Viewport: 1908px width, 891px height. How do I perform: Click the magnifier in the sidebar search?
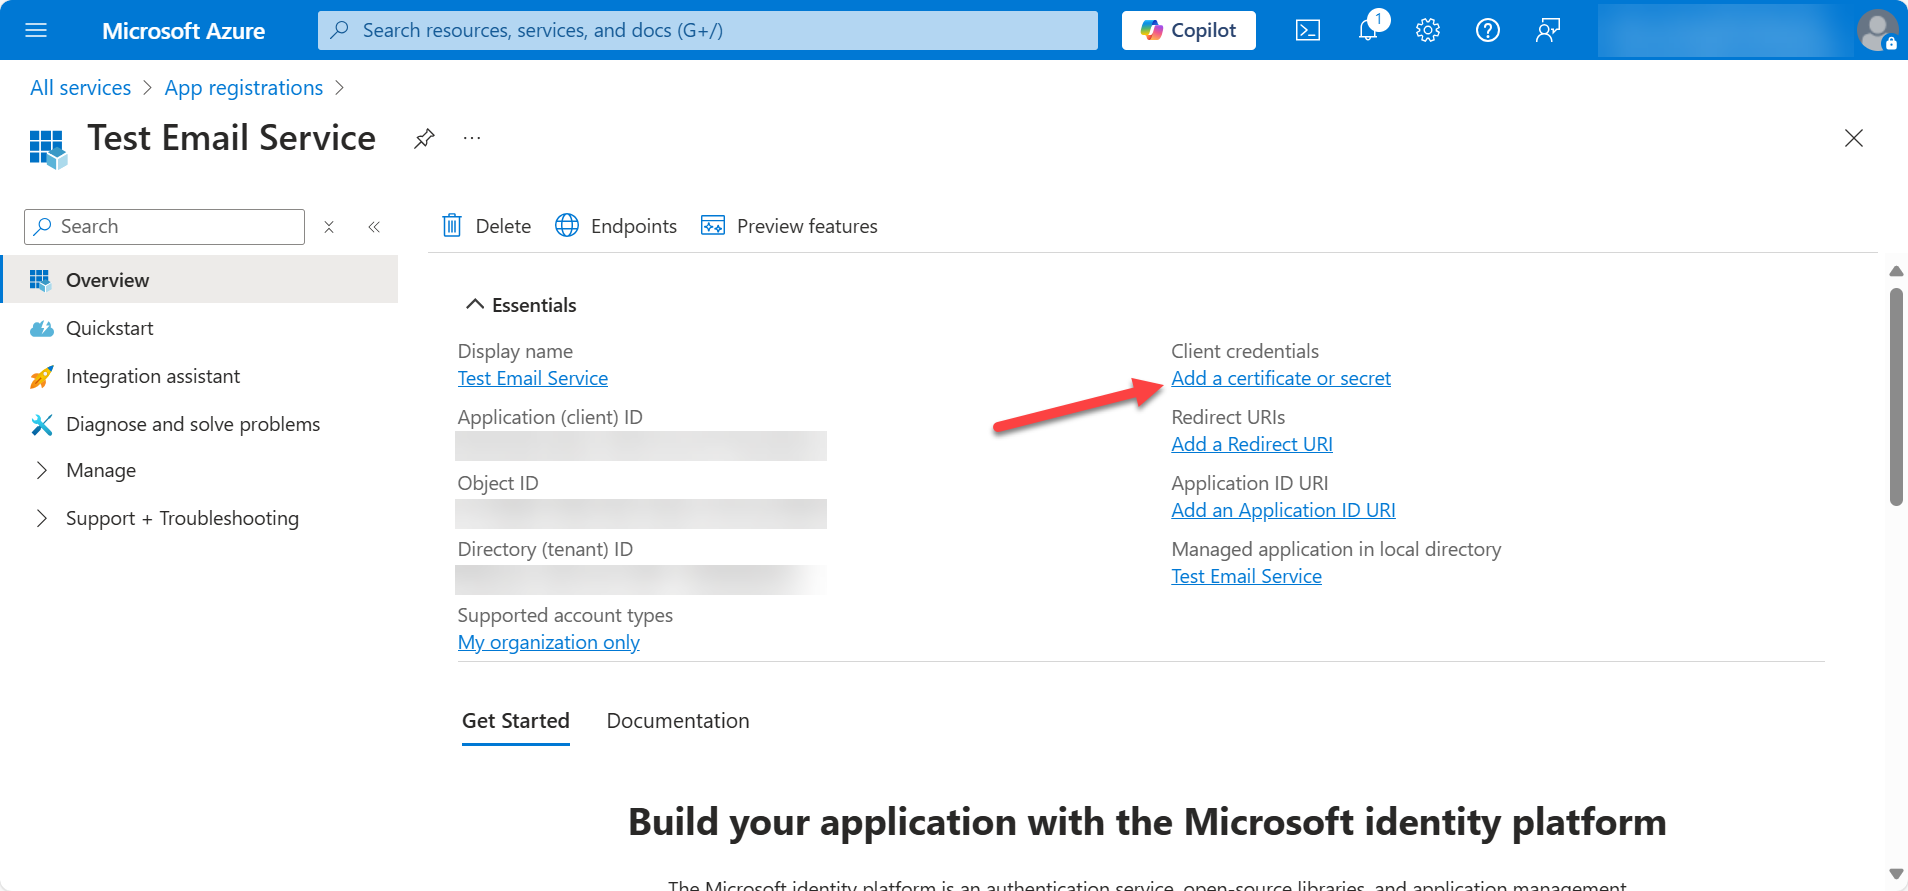pyautogui.click(x=42, y=227)
